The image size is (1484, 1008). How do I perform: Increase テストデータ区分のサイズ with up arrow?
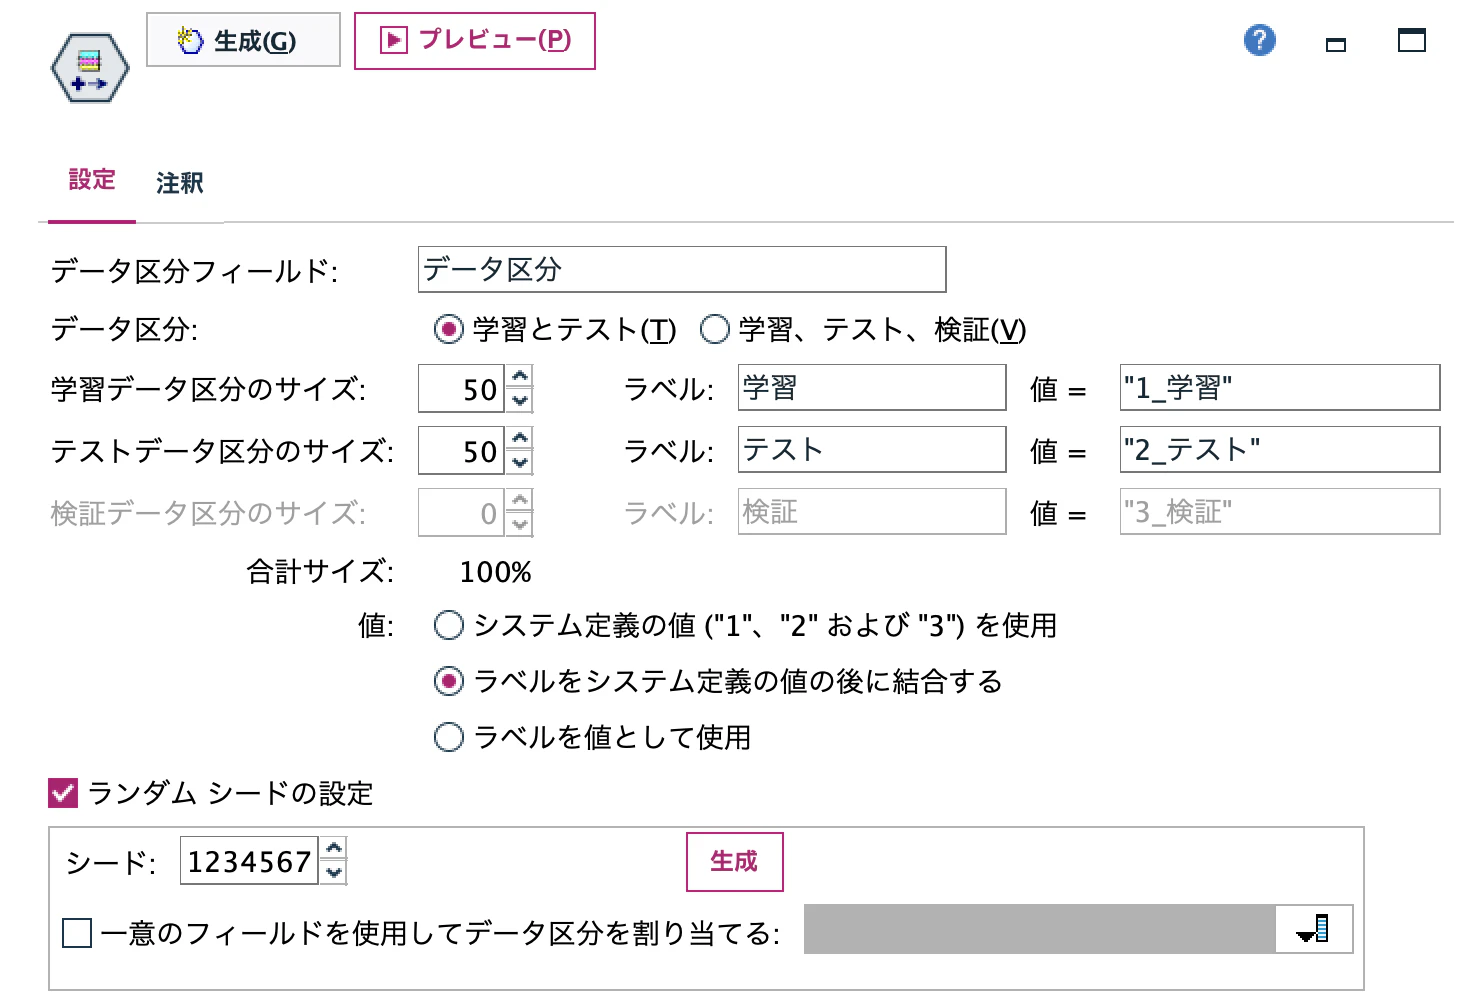(520, 439)
